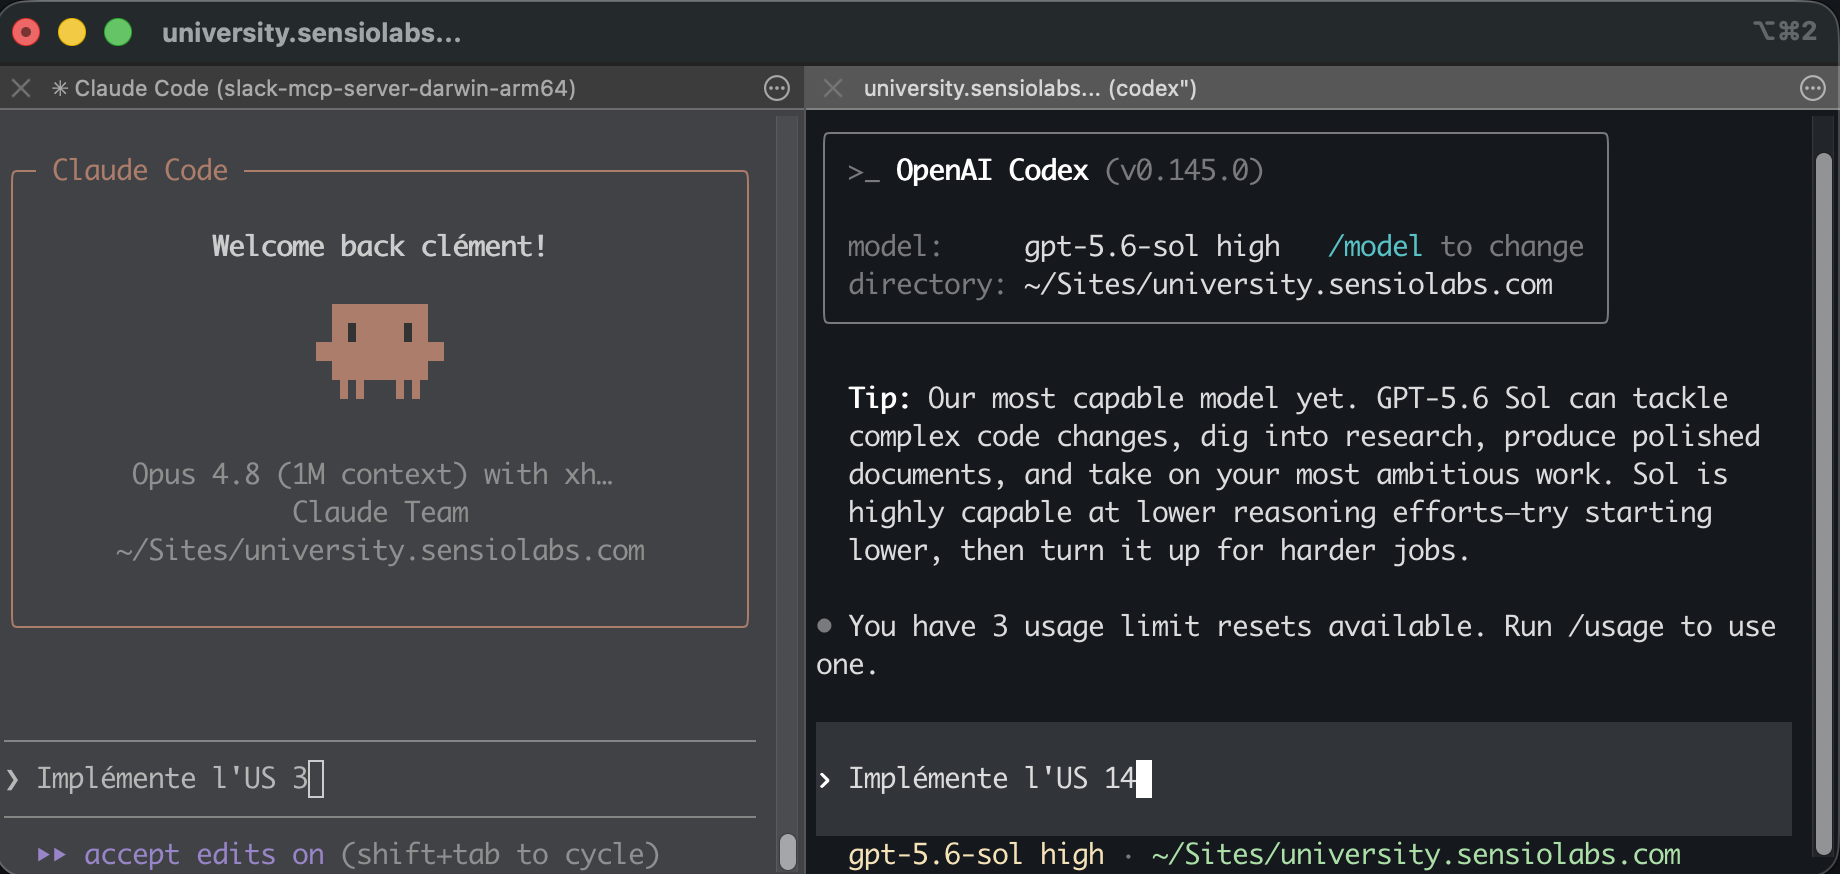Screen dimensions: 1840x874
Task: Switch to the Claude Code (slack-mcp-server) tab
Action: [x=314, y=88]
